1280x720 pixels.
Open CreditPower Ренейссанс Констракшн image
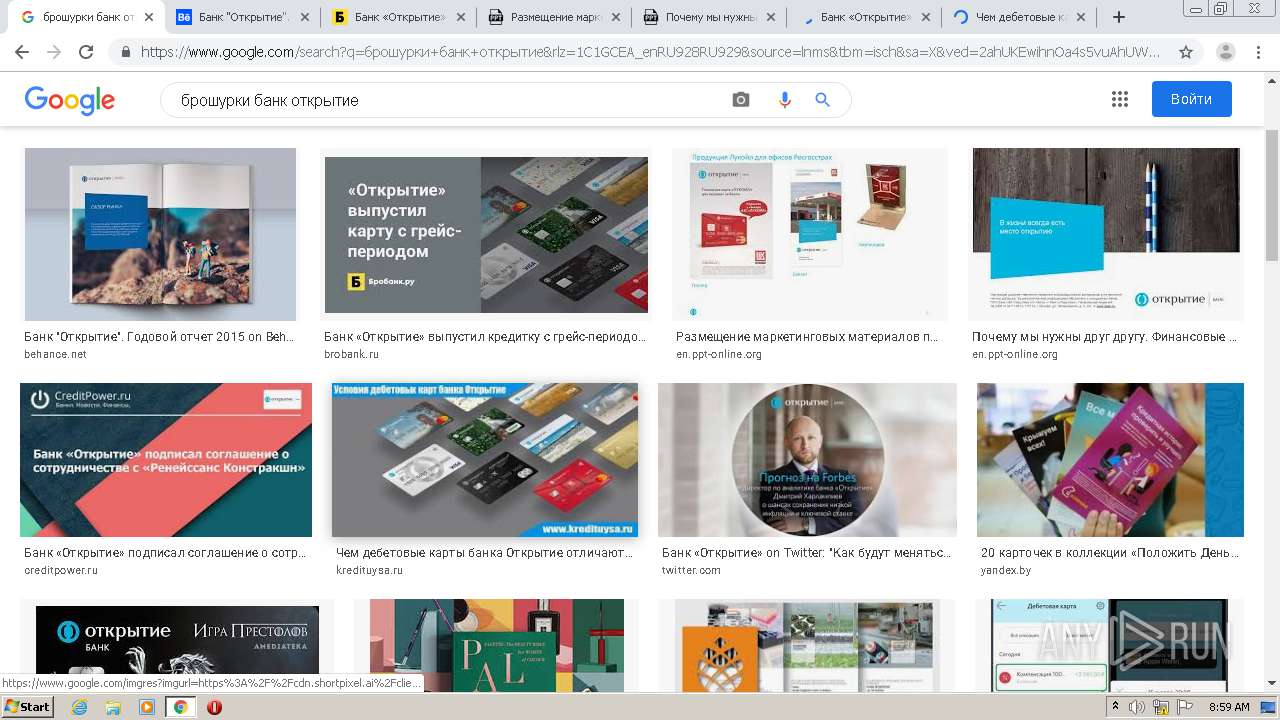coord(166,460)
